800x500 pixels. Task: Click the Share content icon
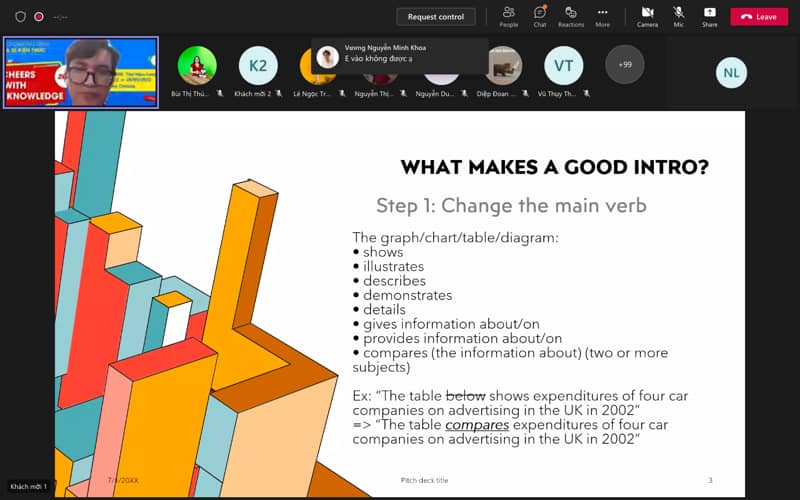tap(709, 15)
